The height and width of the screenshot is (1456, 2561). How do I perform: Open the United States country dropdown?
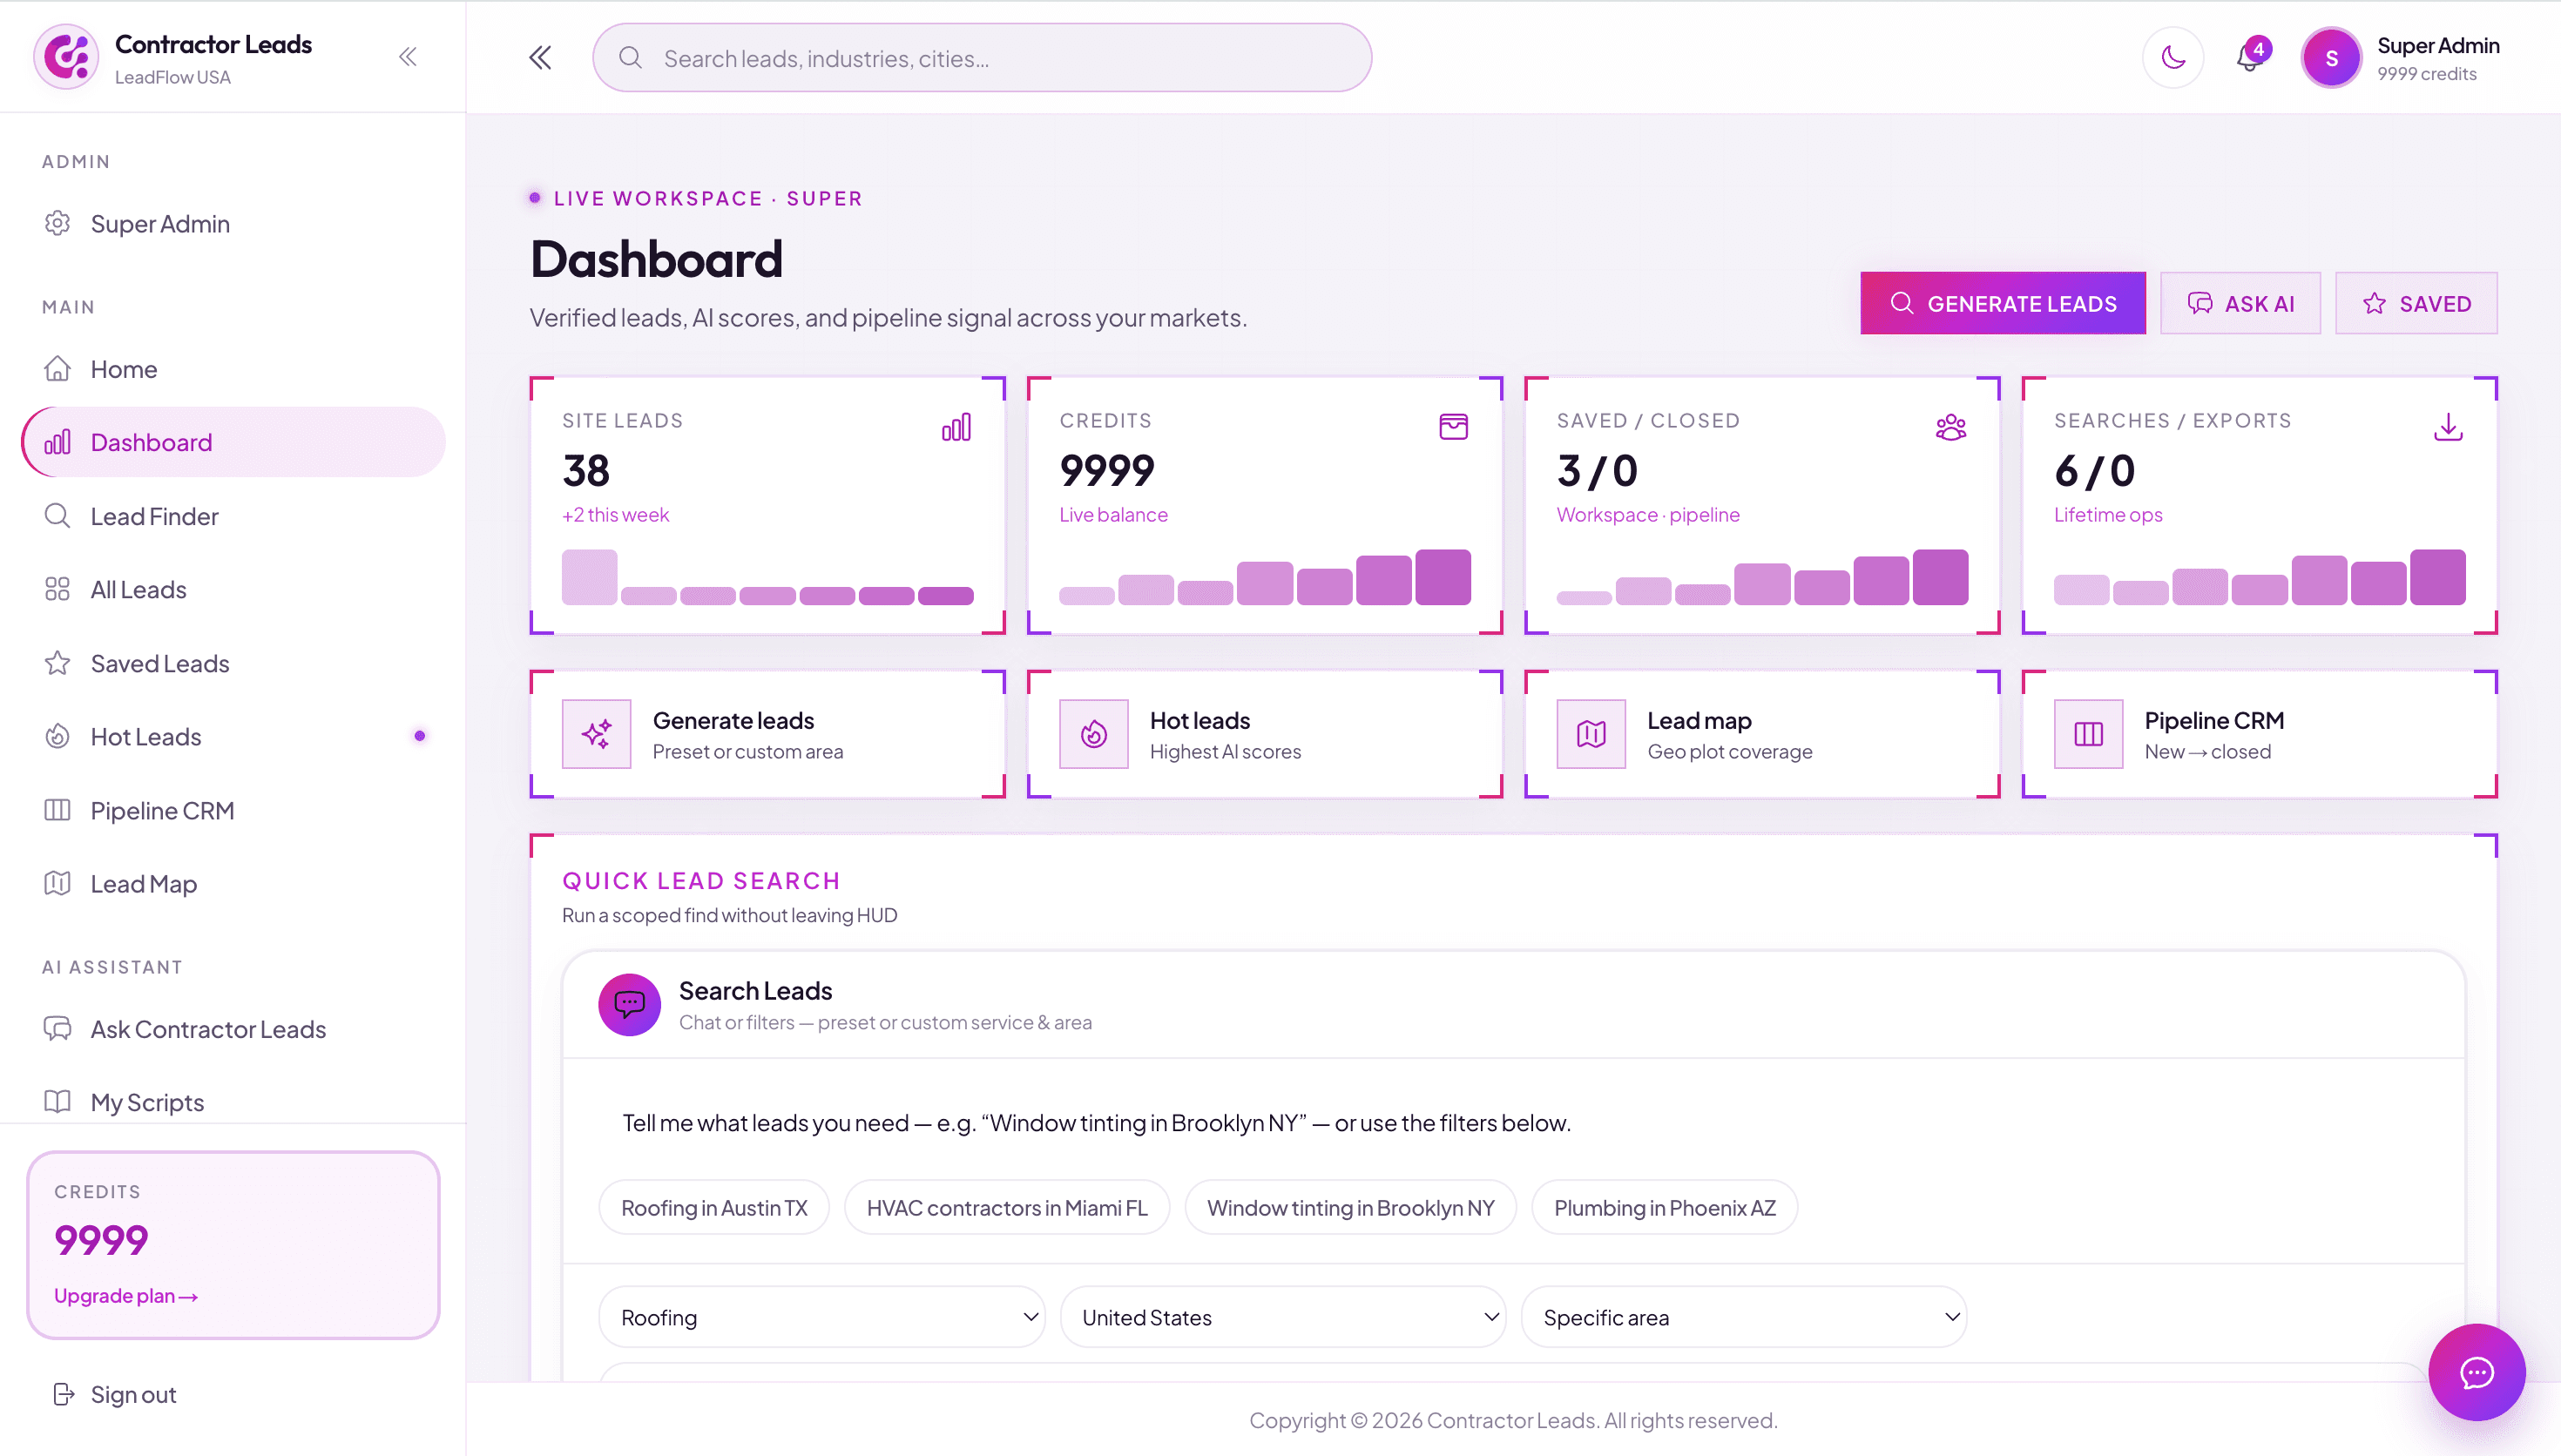tap(1283, 1317)
